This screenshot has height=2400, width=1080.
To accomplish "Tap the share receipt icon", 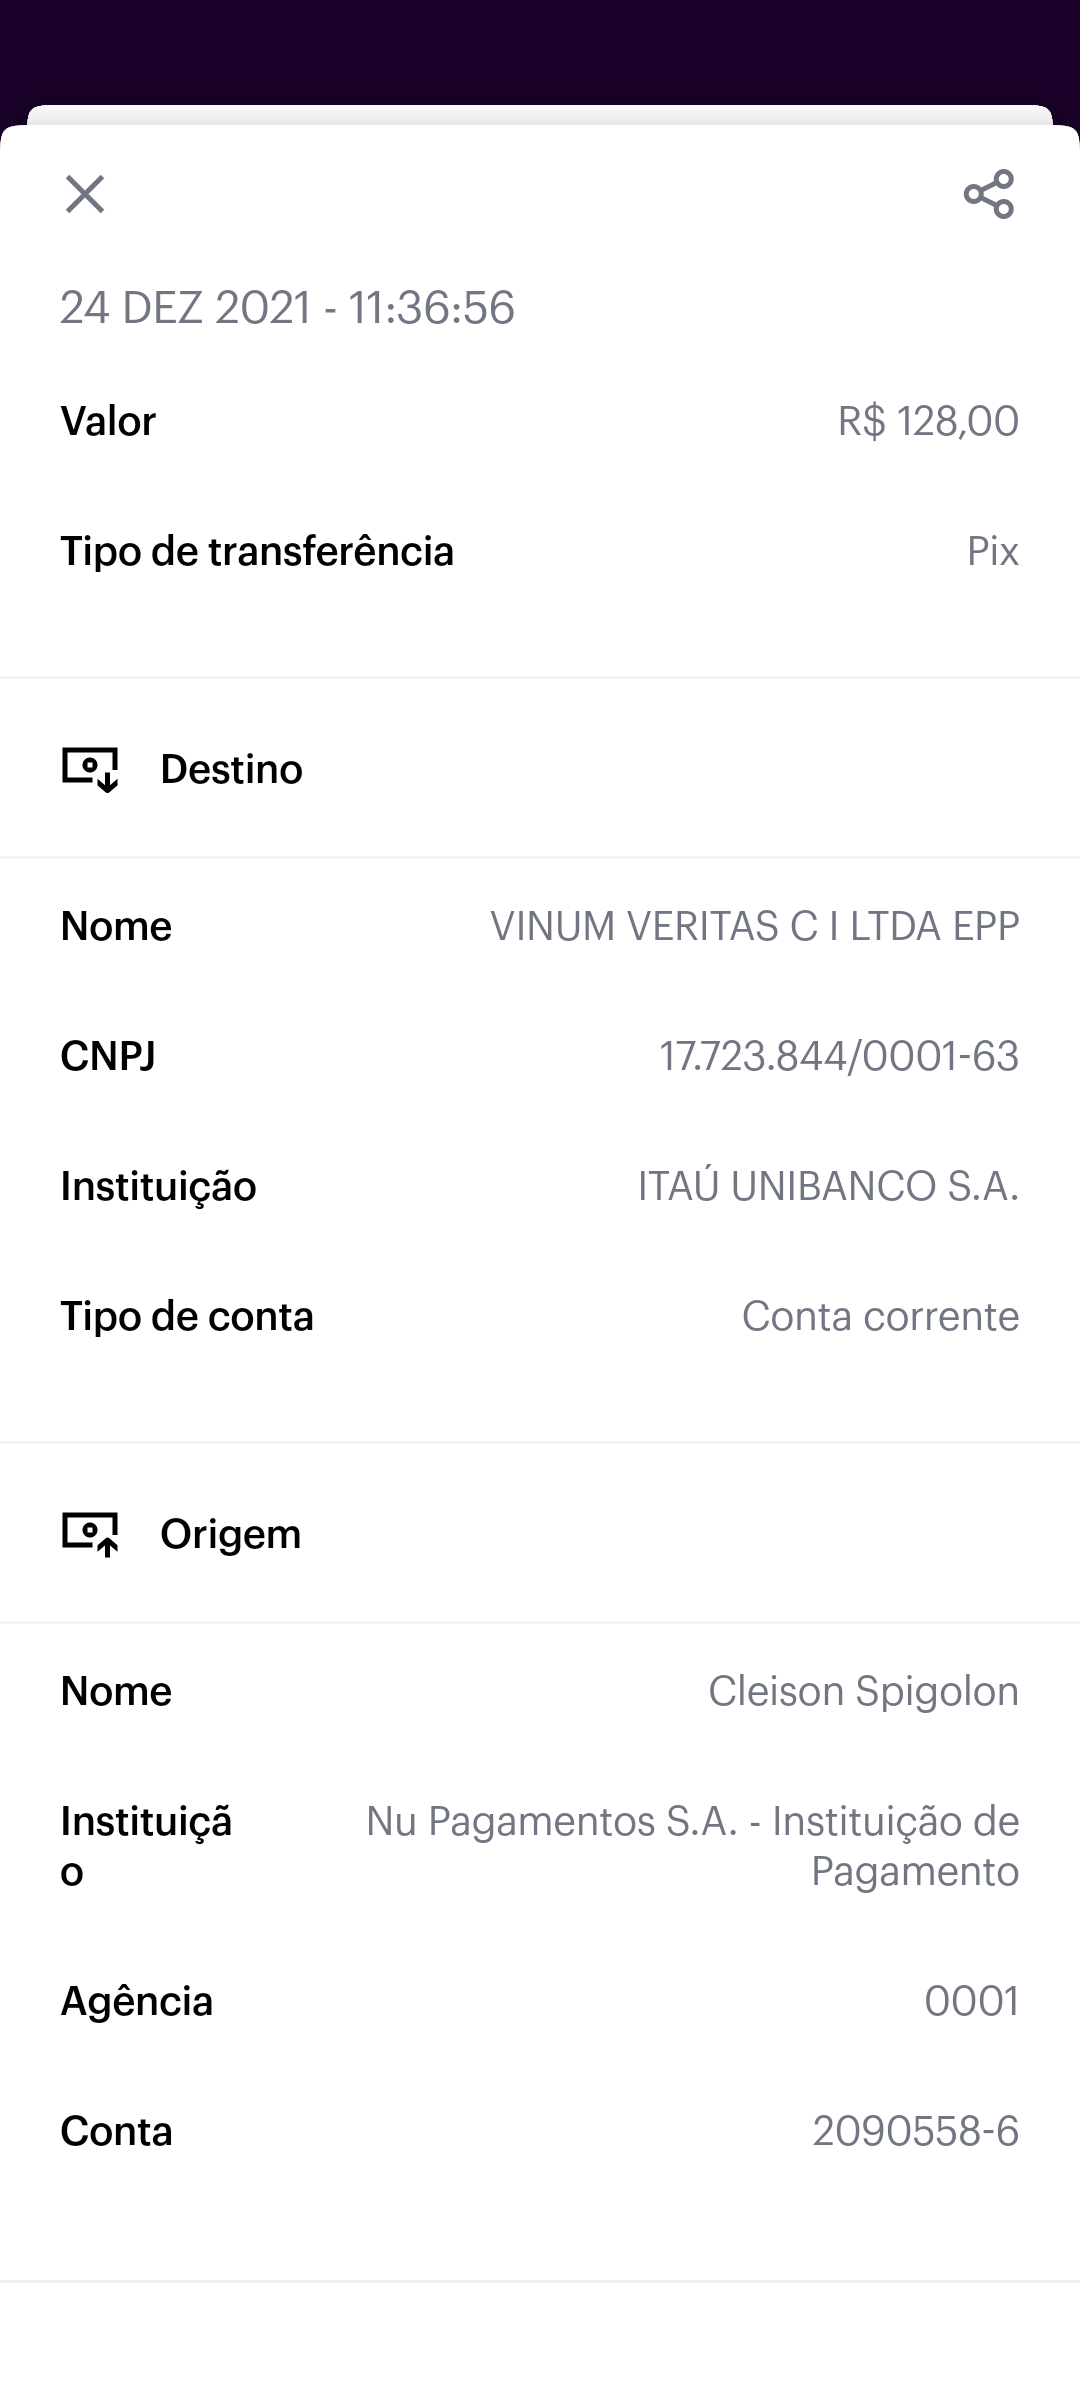I will pos(989,194).
